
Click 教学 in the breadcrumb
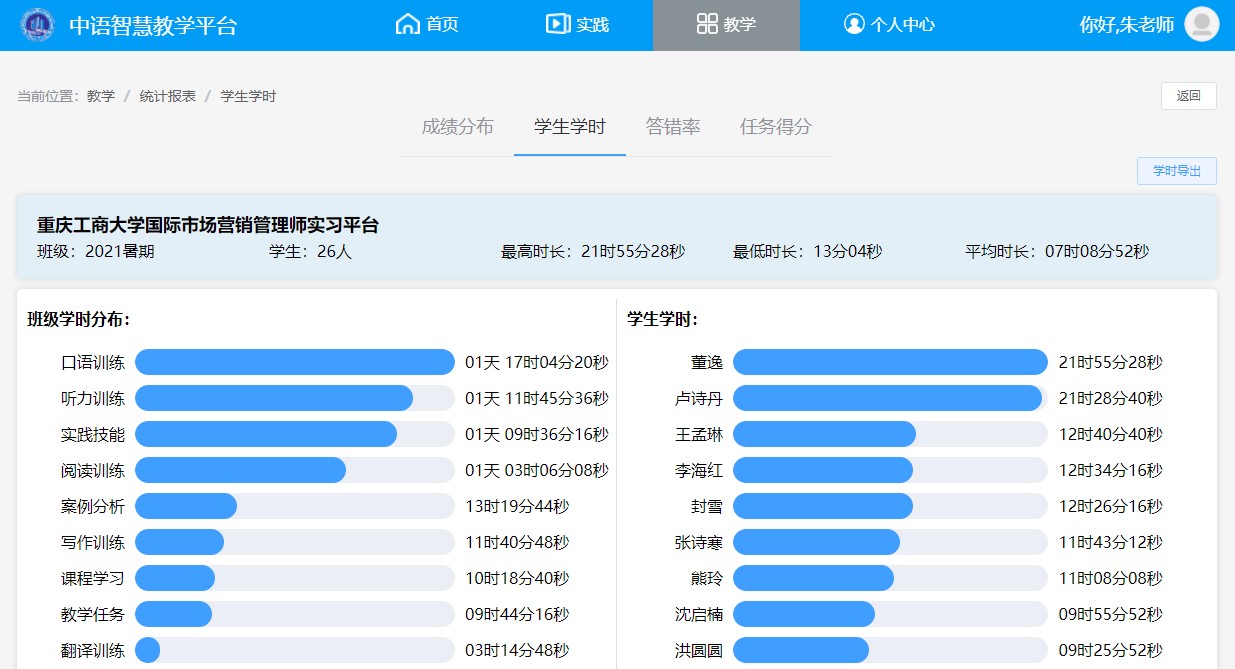[100, 97]
